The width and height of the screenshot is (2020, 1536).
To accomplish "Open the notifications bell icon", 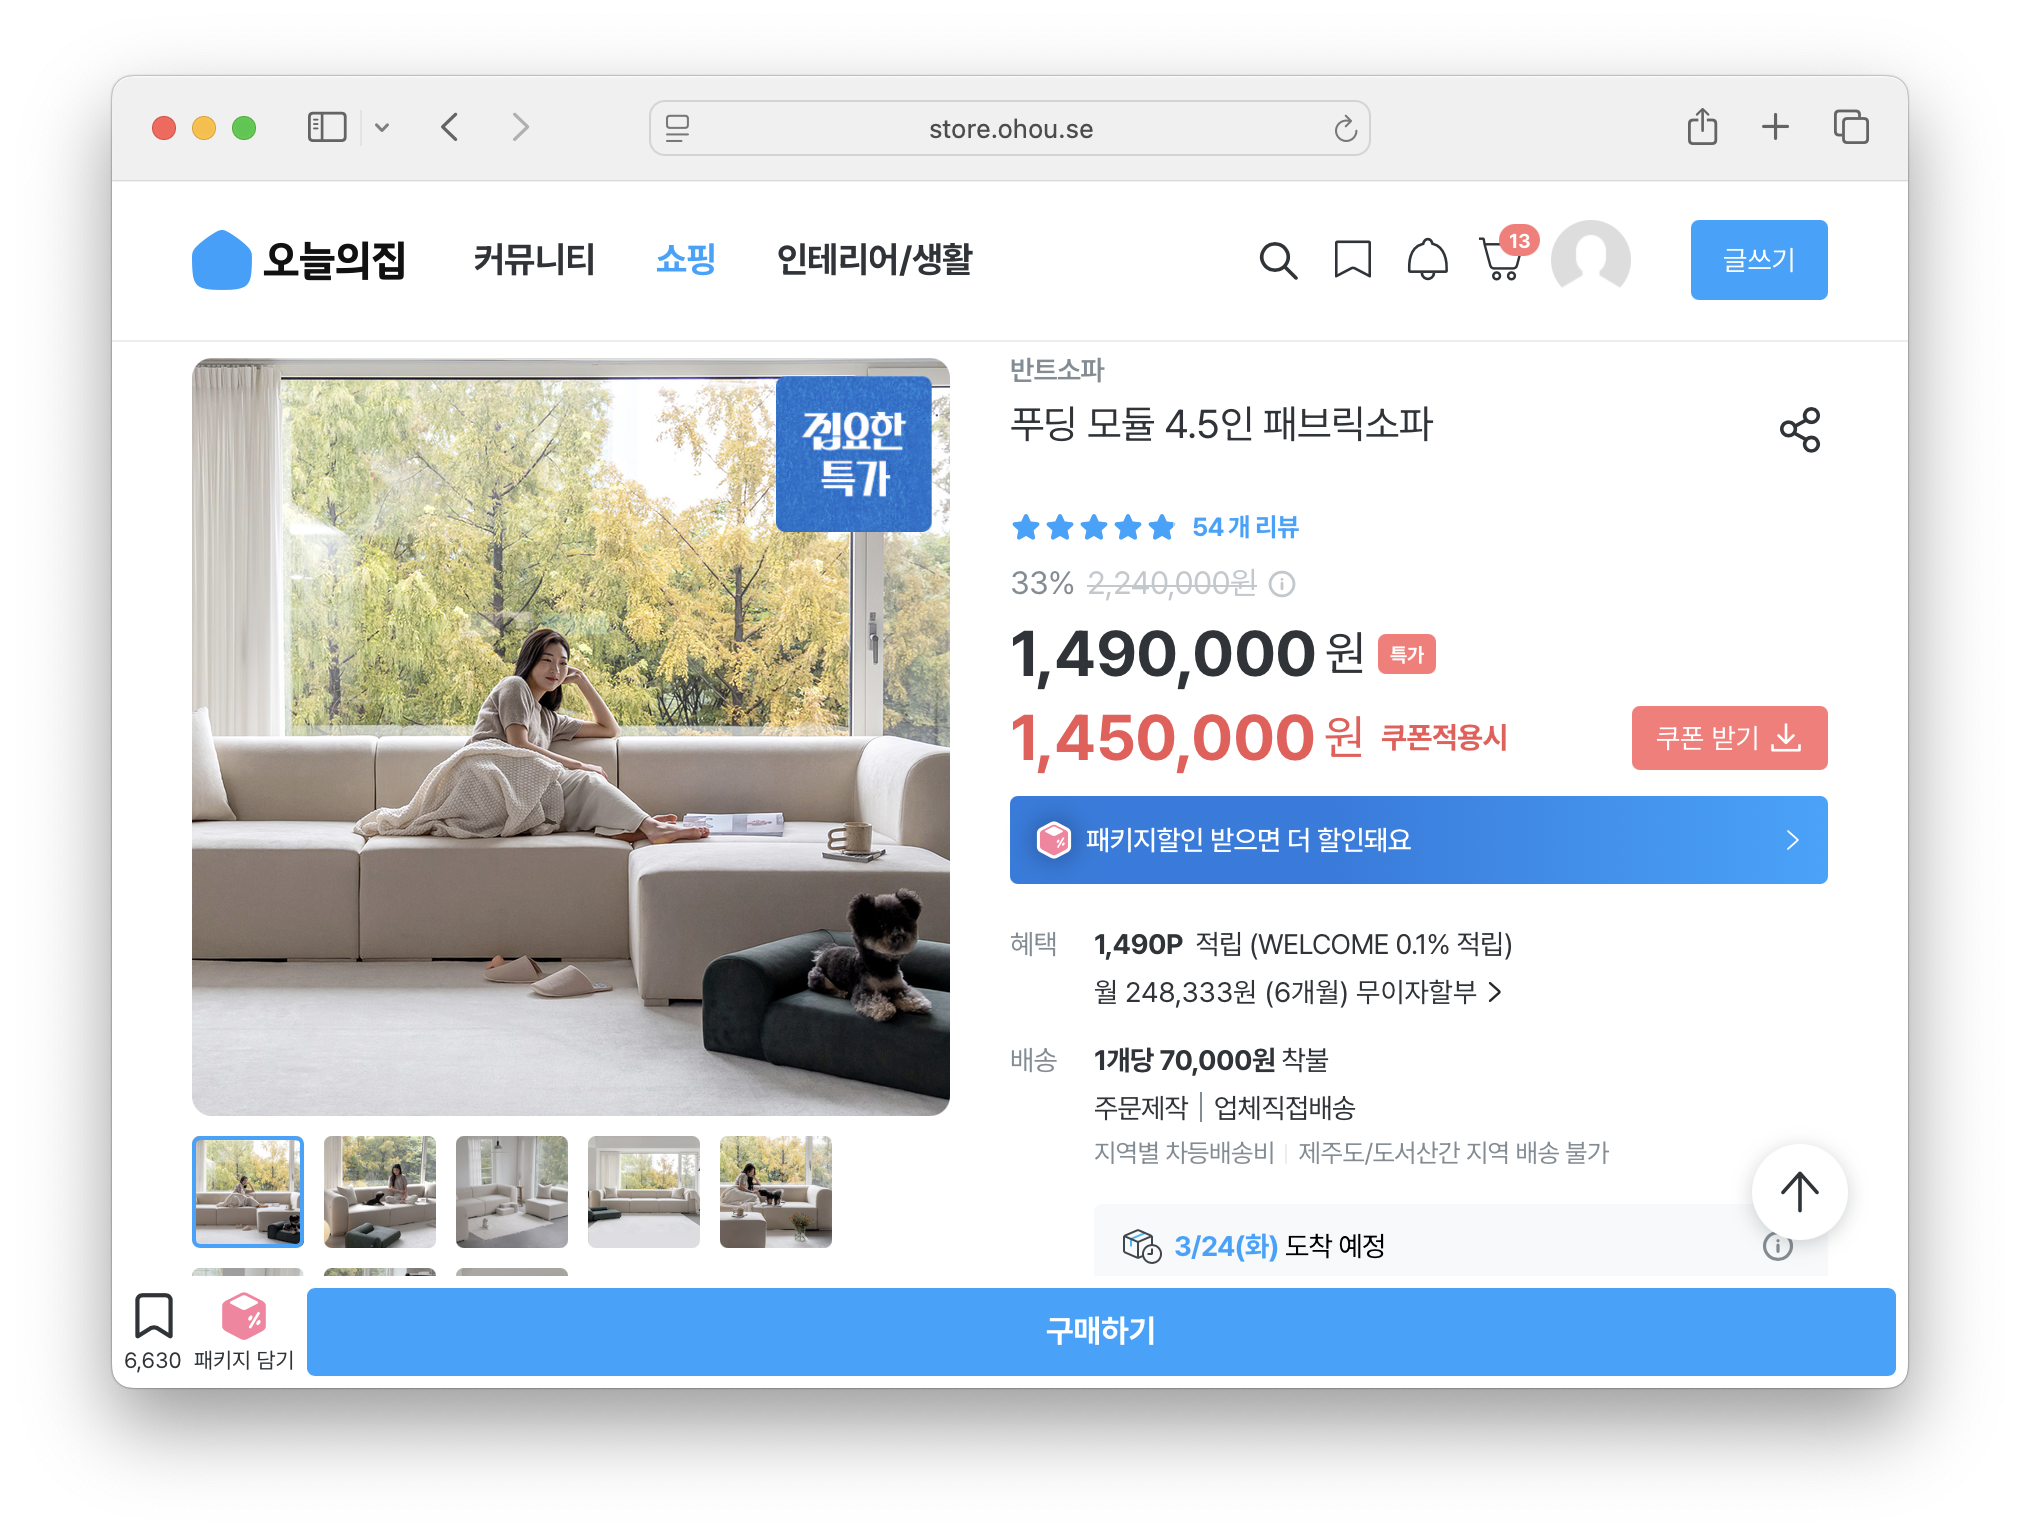I will [x=1427, y=260].
